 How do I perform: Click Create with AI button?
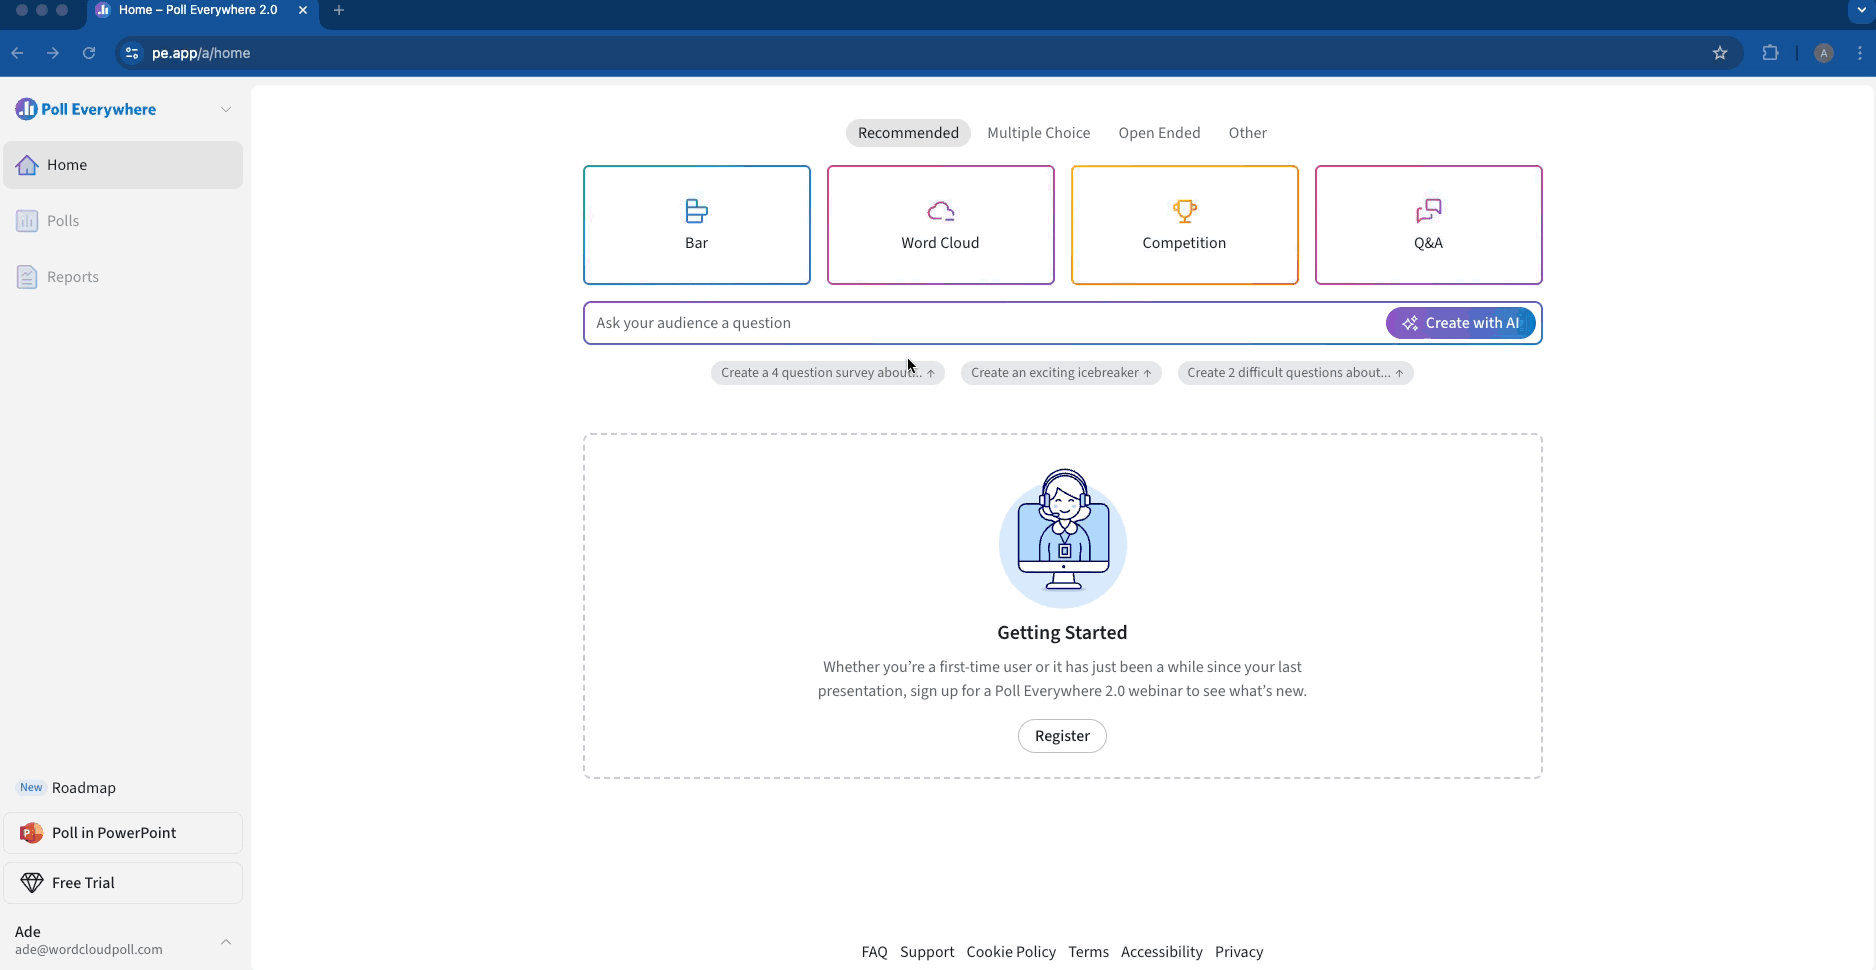1461,323
